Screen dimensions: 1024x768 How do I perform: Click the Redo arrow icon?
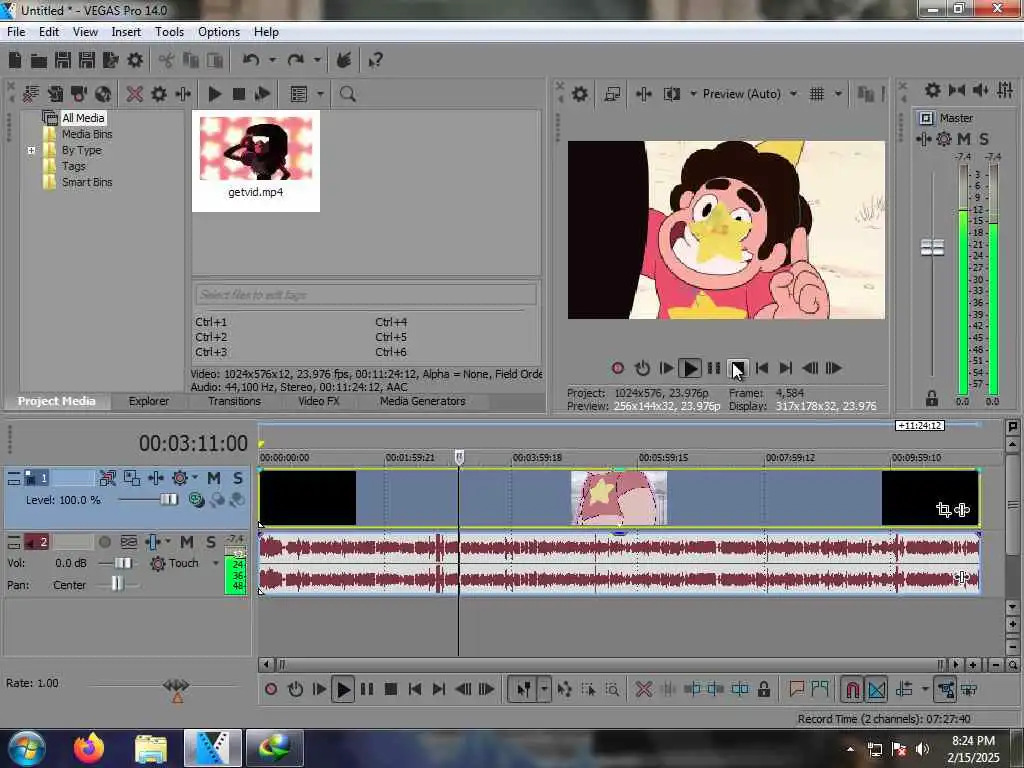pos(296,60)
